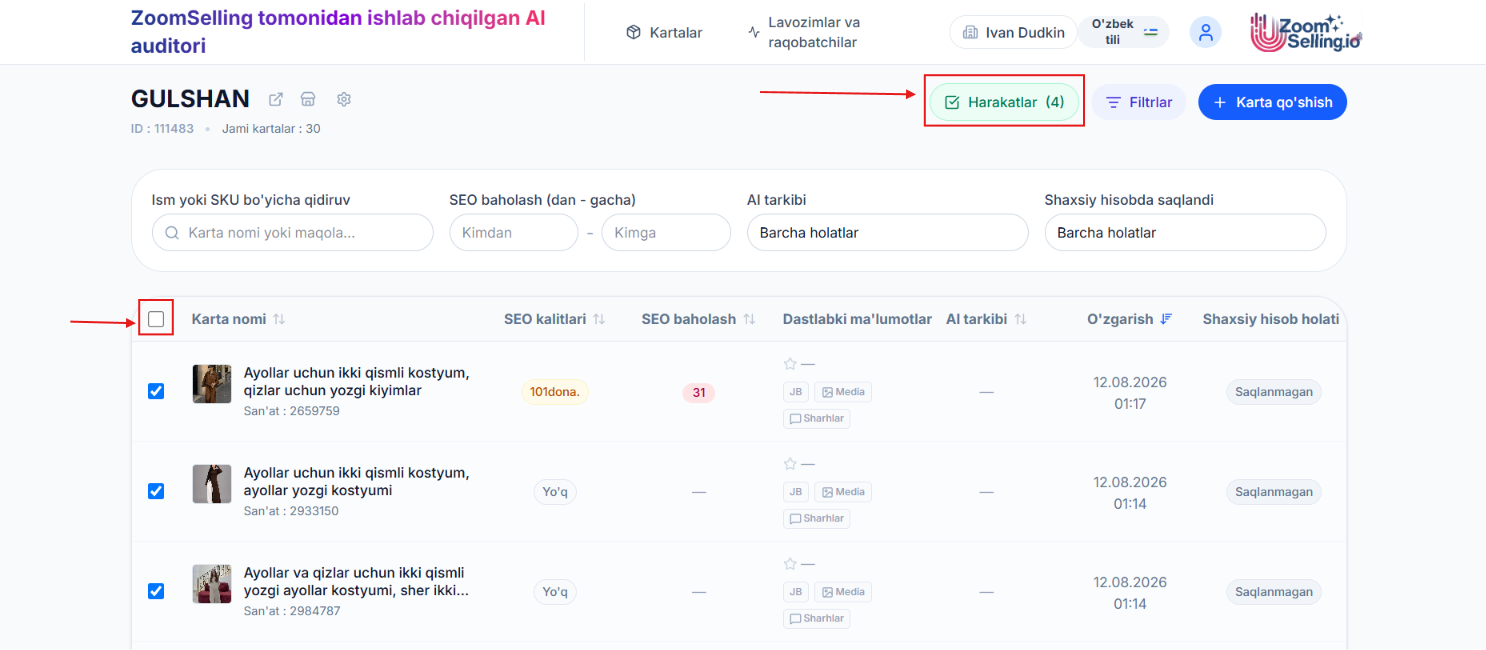Click the Karta qo'shish button

1272,102
